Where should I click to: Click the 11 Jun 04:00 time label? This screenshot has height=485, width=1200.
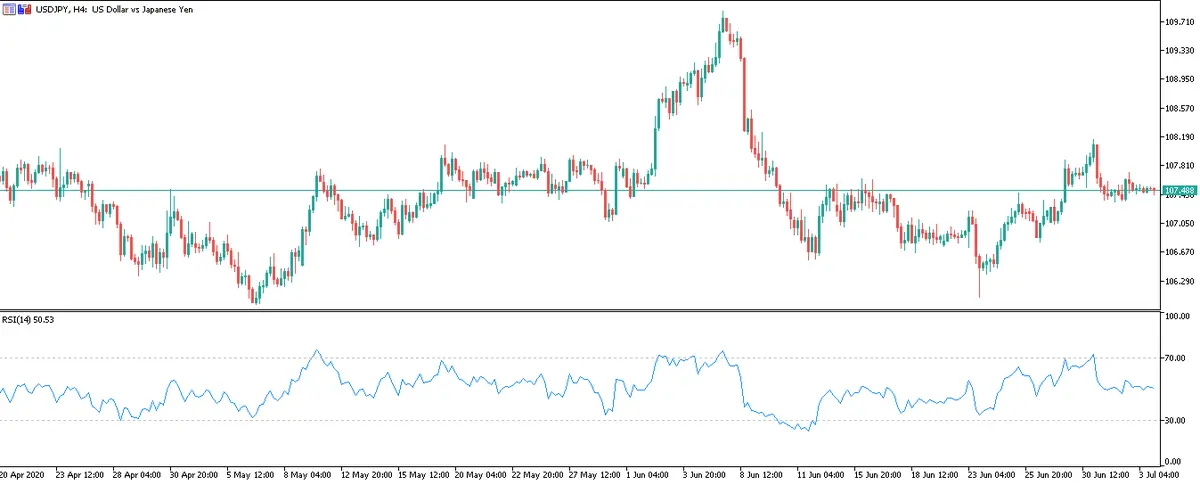(x=821, y=476)
